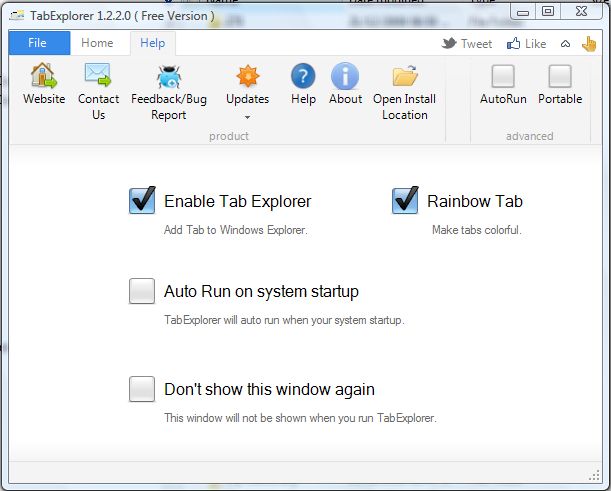Open the Help question mark icon
The image size is (611, 491).
click(303, 76)
